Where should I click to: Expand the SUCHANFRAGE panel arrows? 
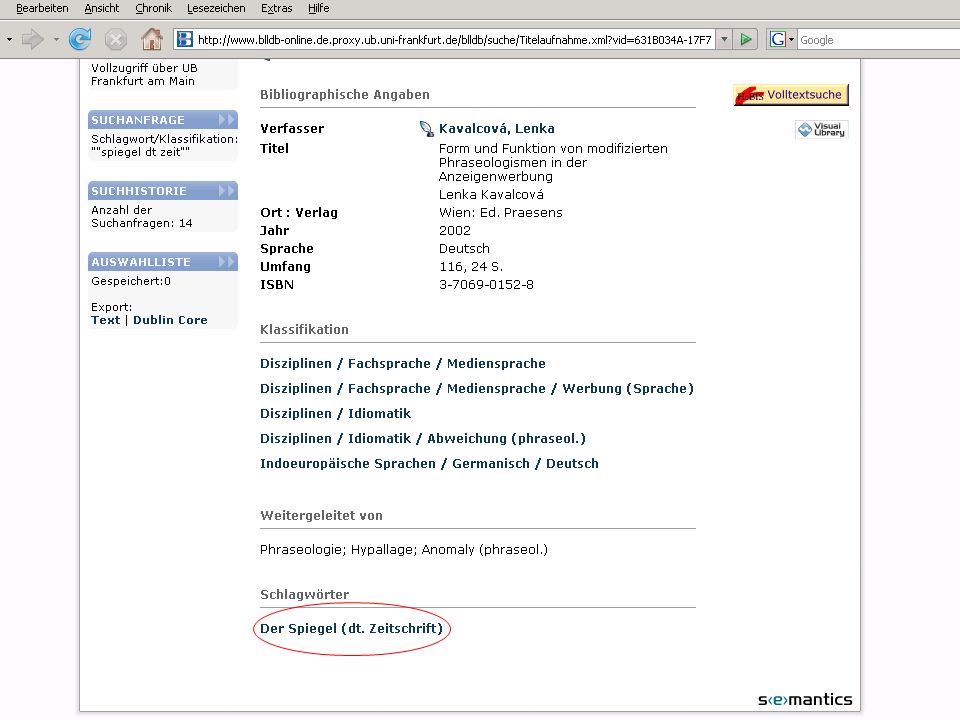pyautogui.click(x=227, y=119)
